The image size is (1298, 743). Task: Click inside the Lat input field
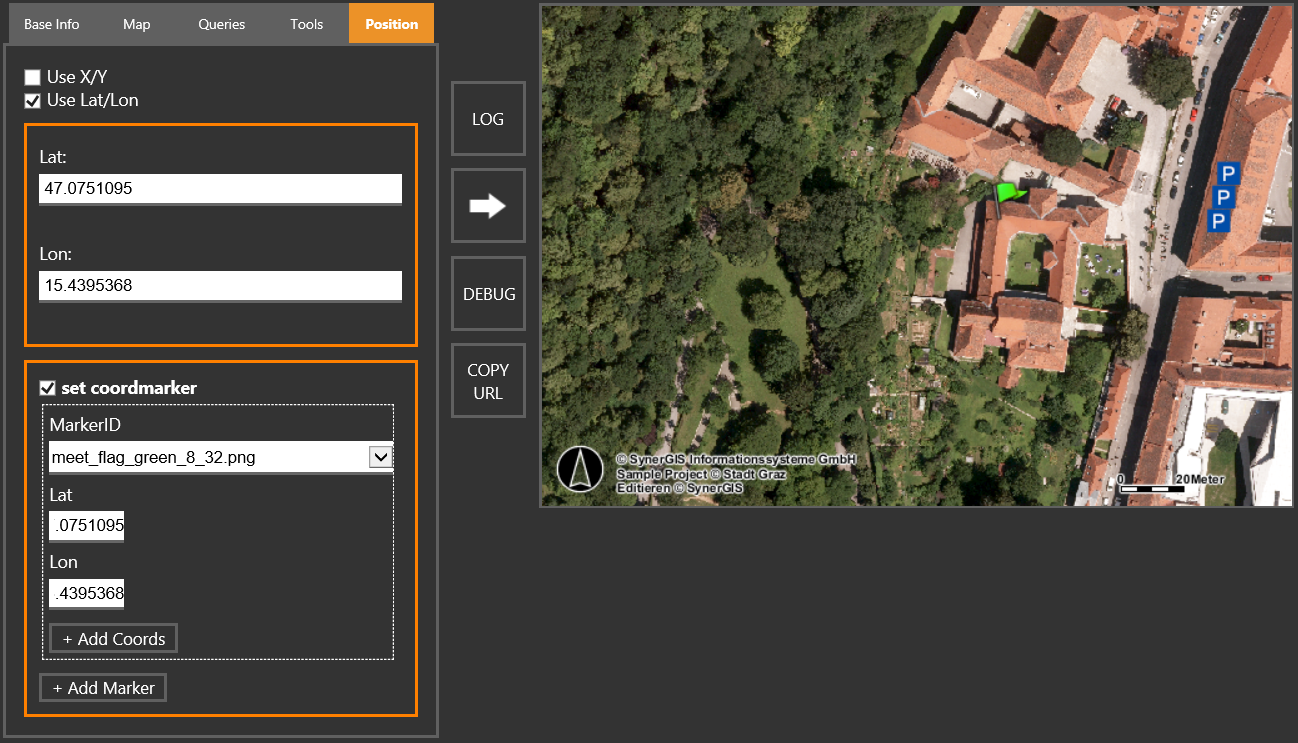pyautogui.click(x=220, y=189)
